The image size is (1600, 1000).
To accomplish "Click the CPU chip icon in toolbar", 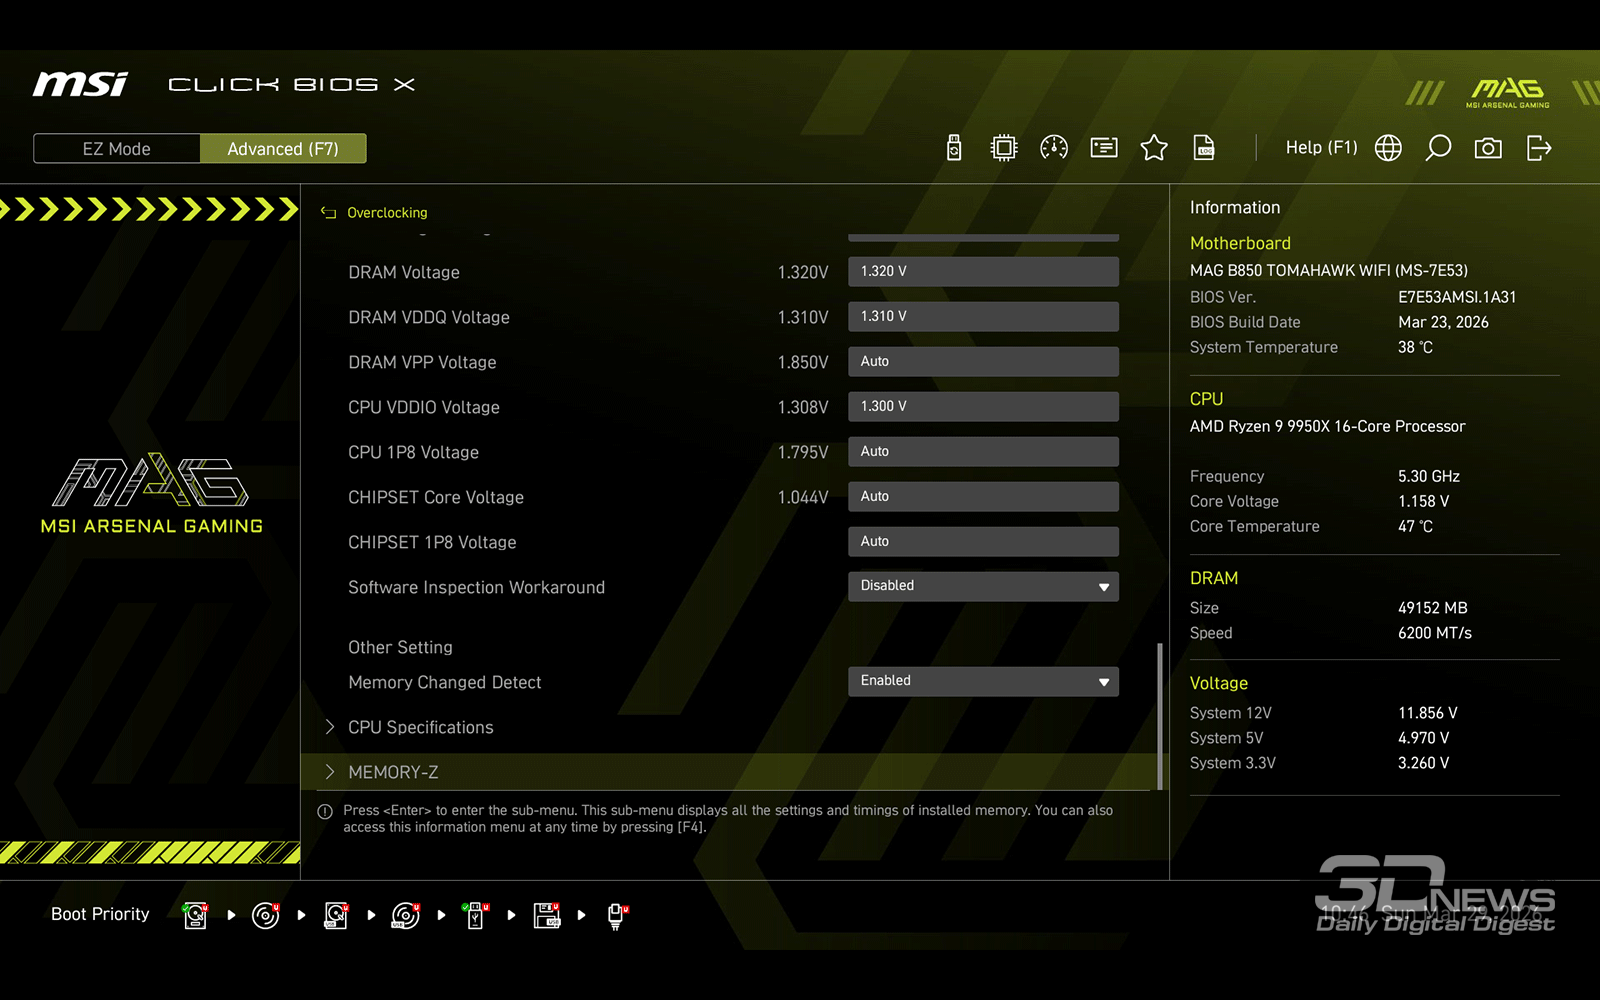I will [x=1003, y=148].
